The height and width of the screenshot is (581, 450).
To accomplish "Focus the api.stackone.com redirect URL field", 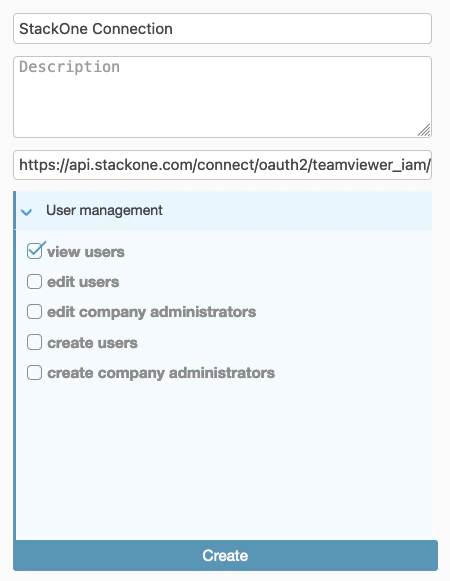I will tap(222, 165).
